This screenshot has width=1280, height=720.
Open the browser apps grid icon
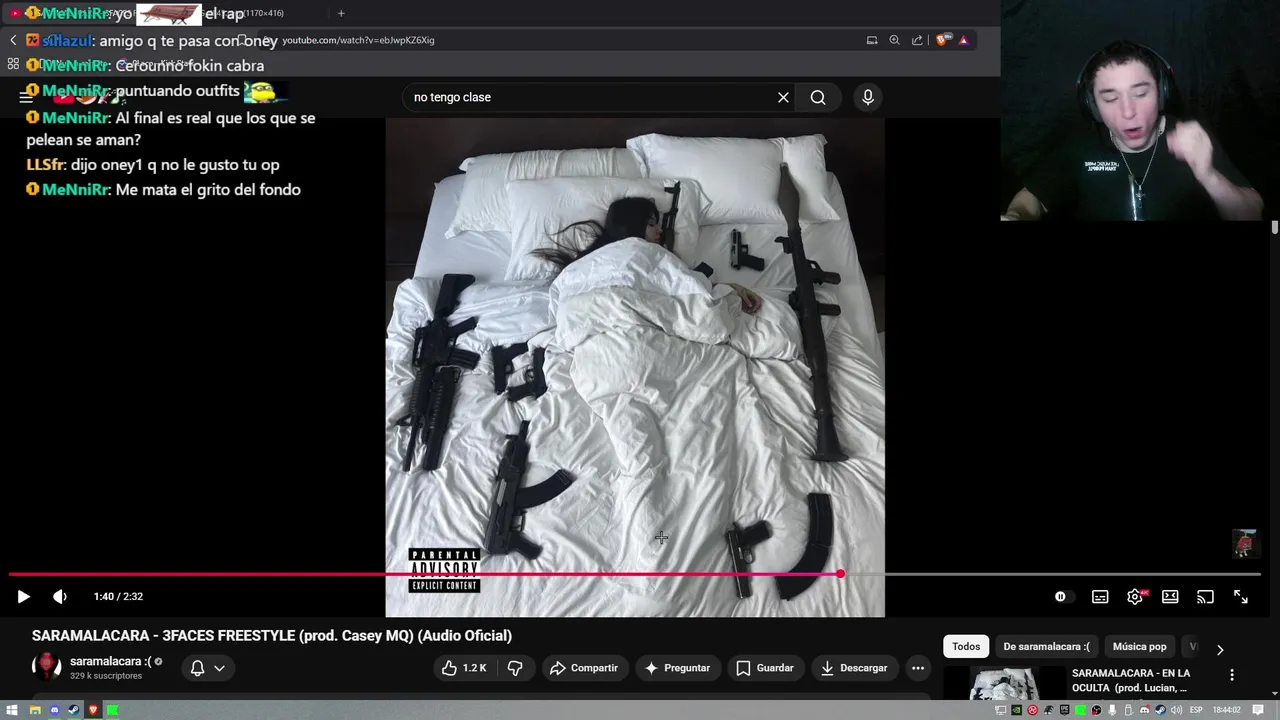click(x=13, y=64)
